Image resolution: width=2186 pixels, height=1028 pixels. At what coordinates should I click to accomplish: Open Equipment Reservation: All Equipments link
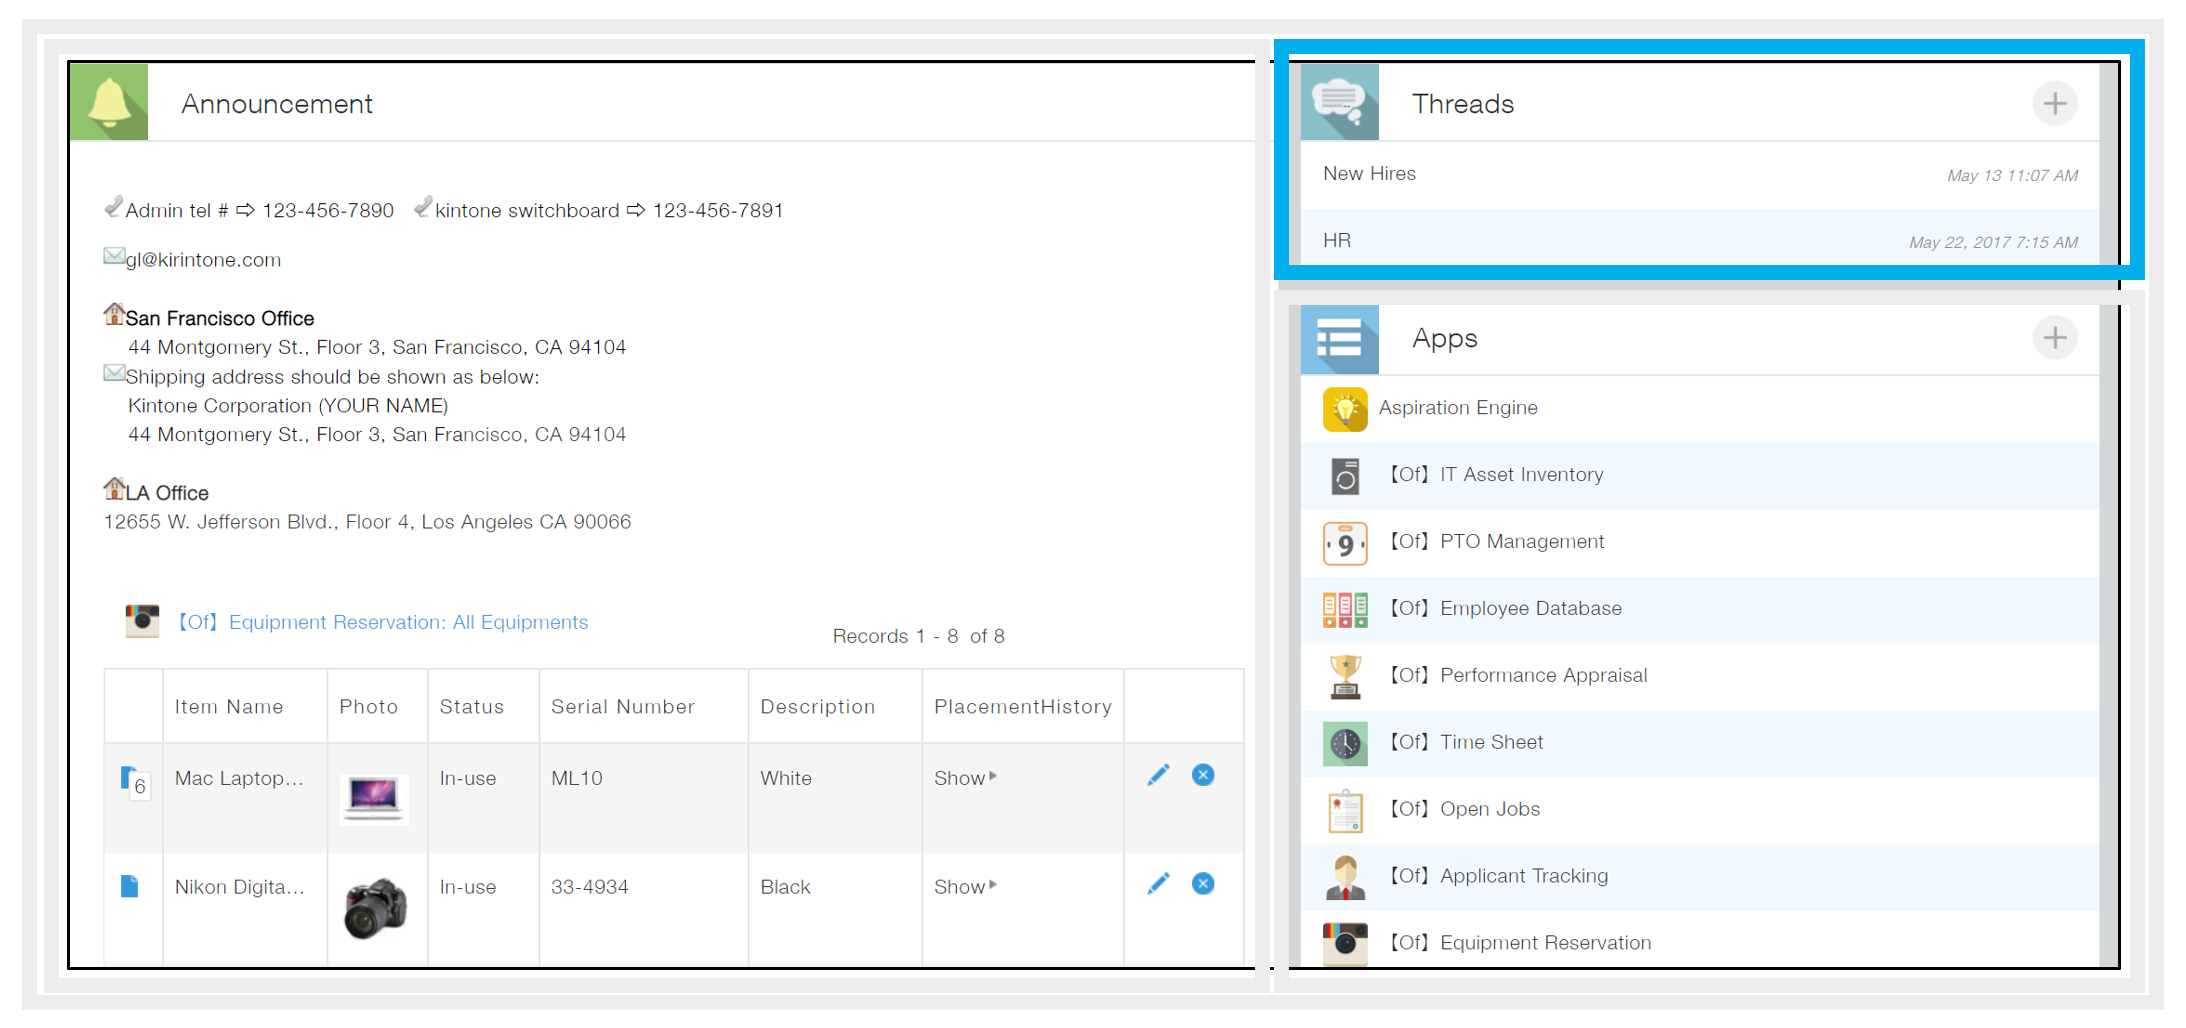coord(383,622)
